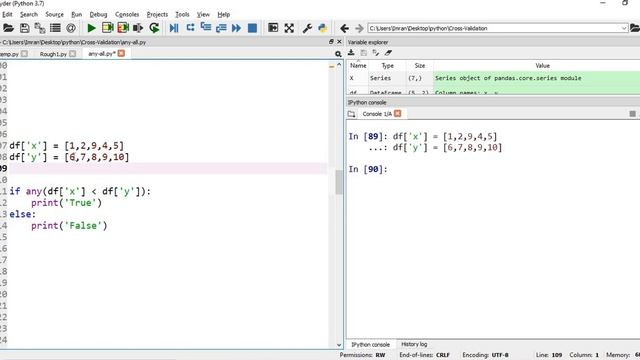
Task: Select IPython console bottom tab
Action: tap(371, 344)
